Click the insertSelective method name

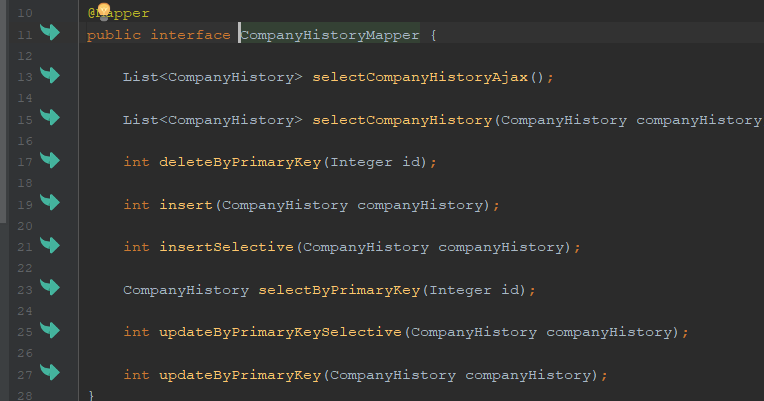click(x=227, y=248)
